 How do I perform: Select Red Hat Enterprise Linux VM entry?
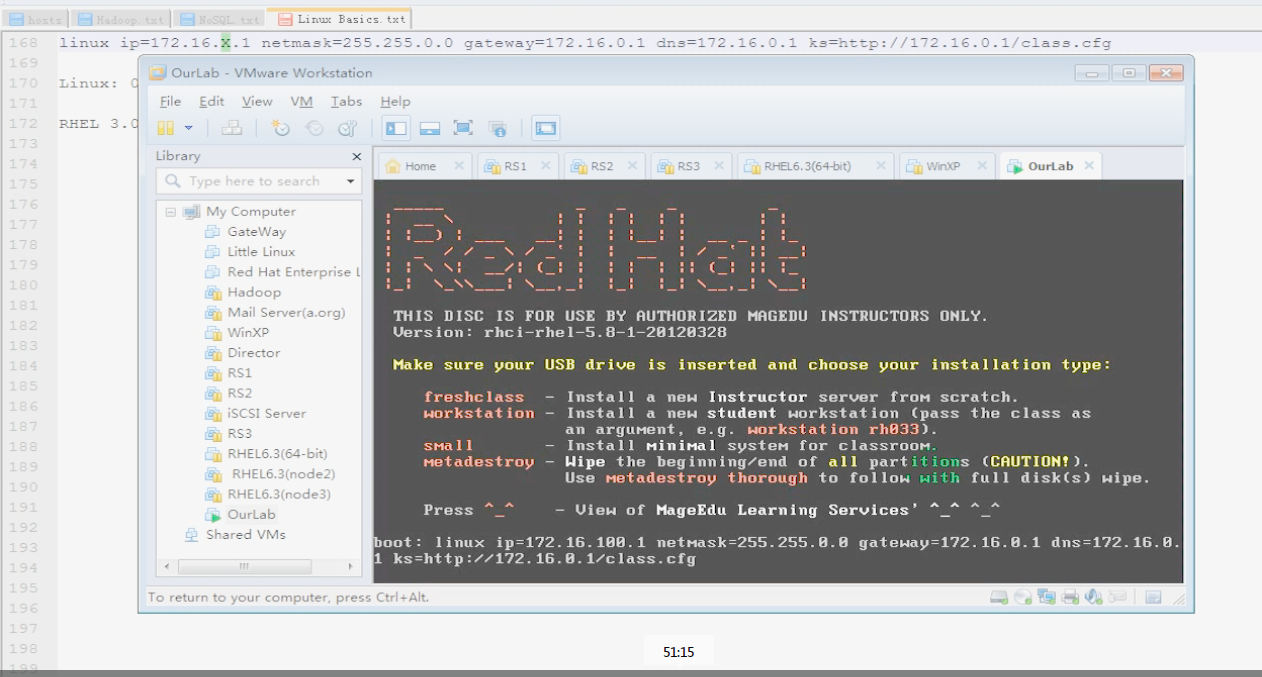pyautogui.click(x=283, y=272)
